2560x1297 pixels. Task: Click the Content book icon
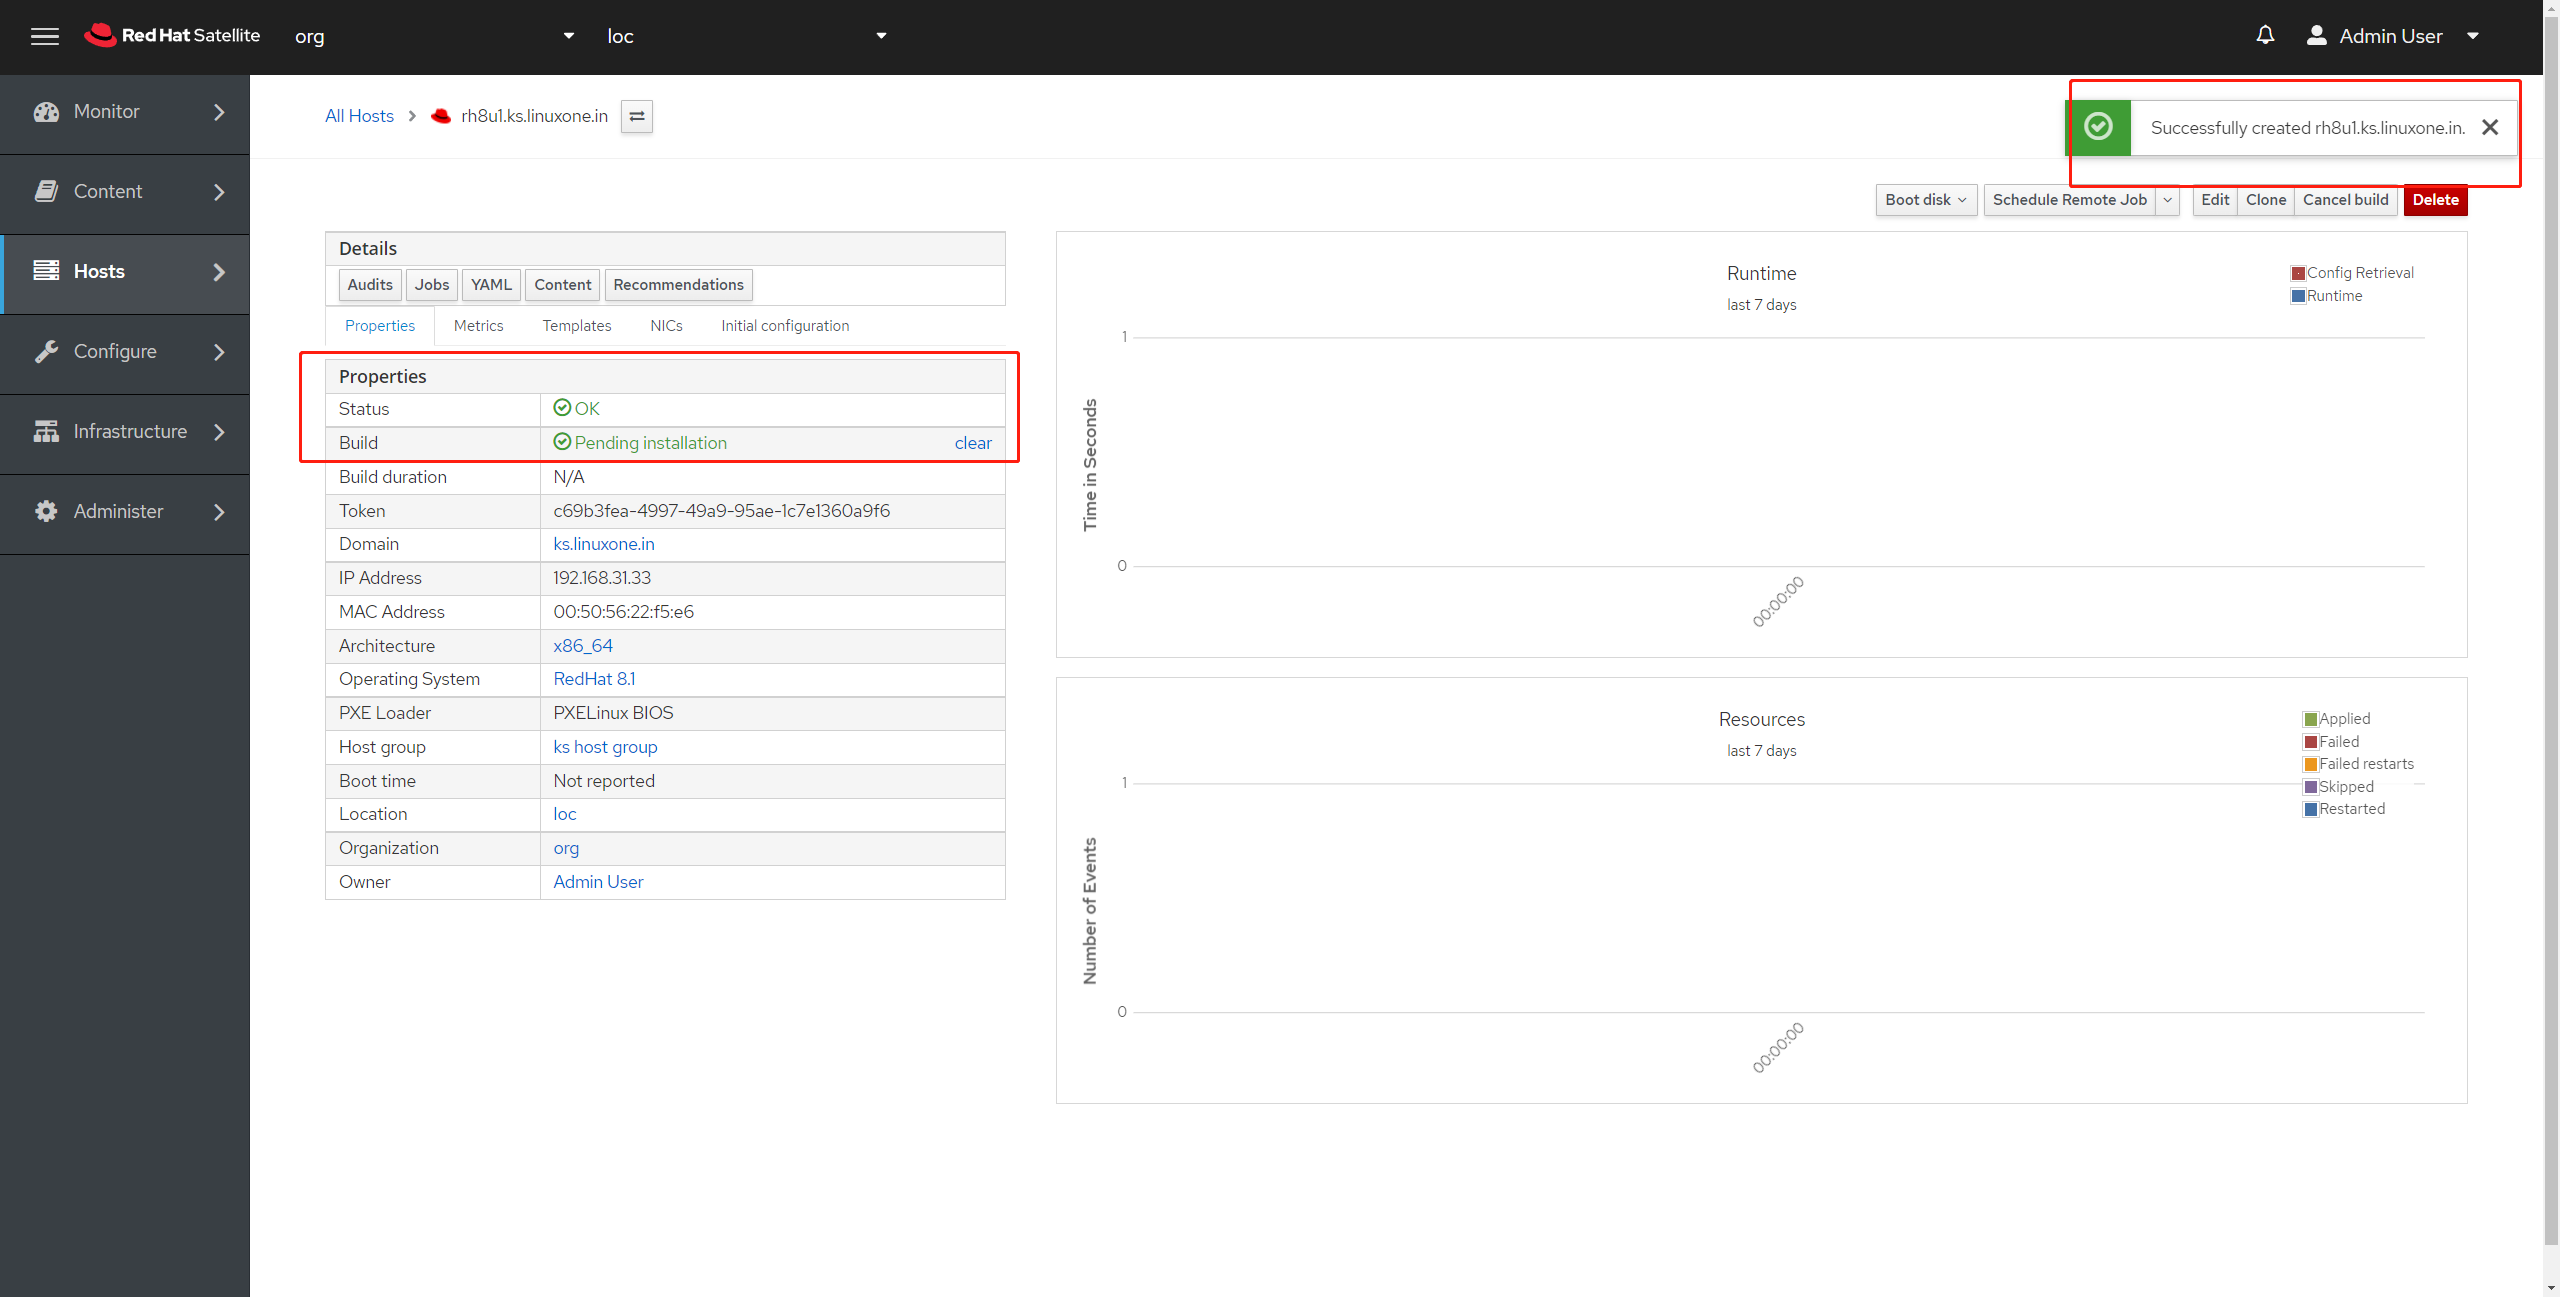pyautogui.click(x=46, y=191)
